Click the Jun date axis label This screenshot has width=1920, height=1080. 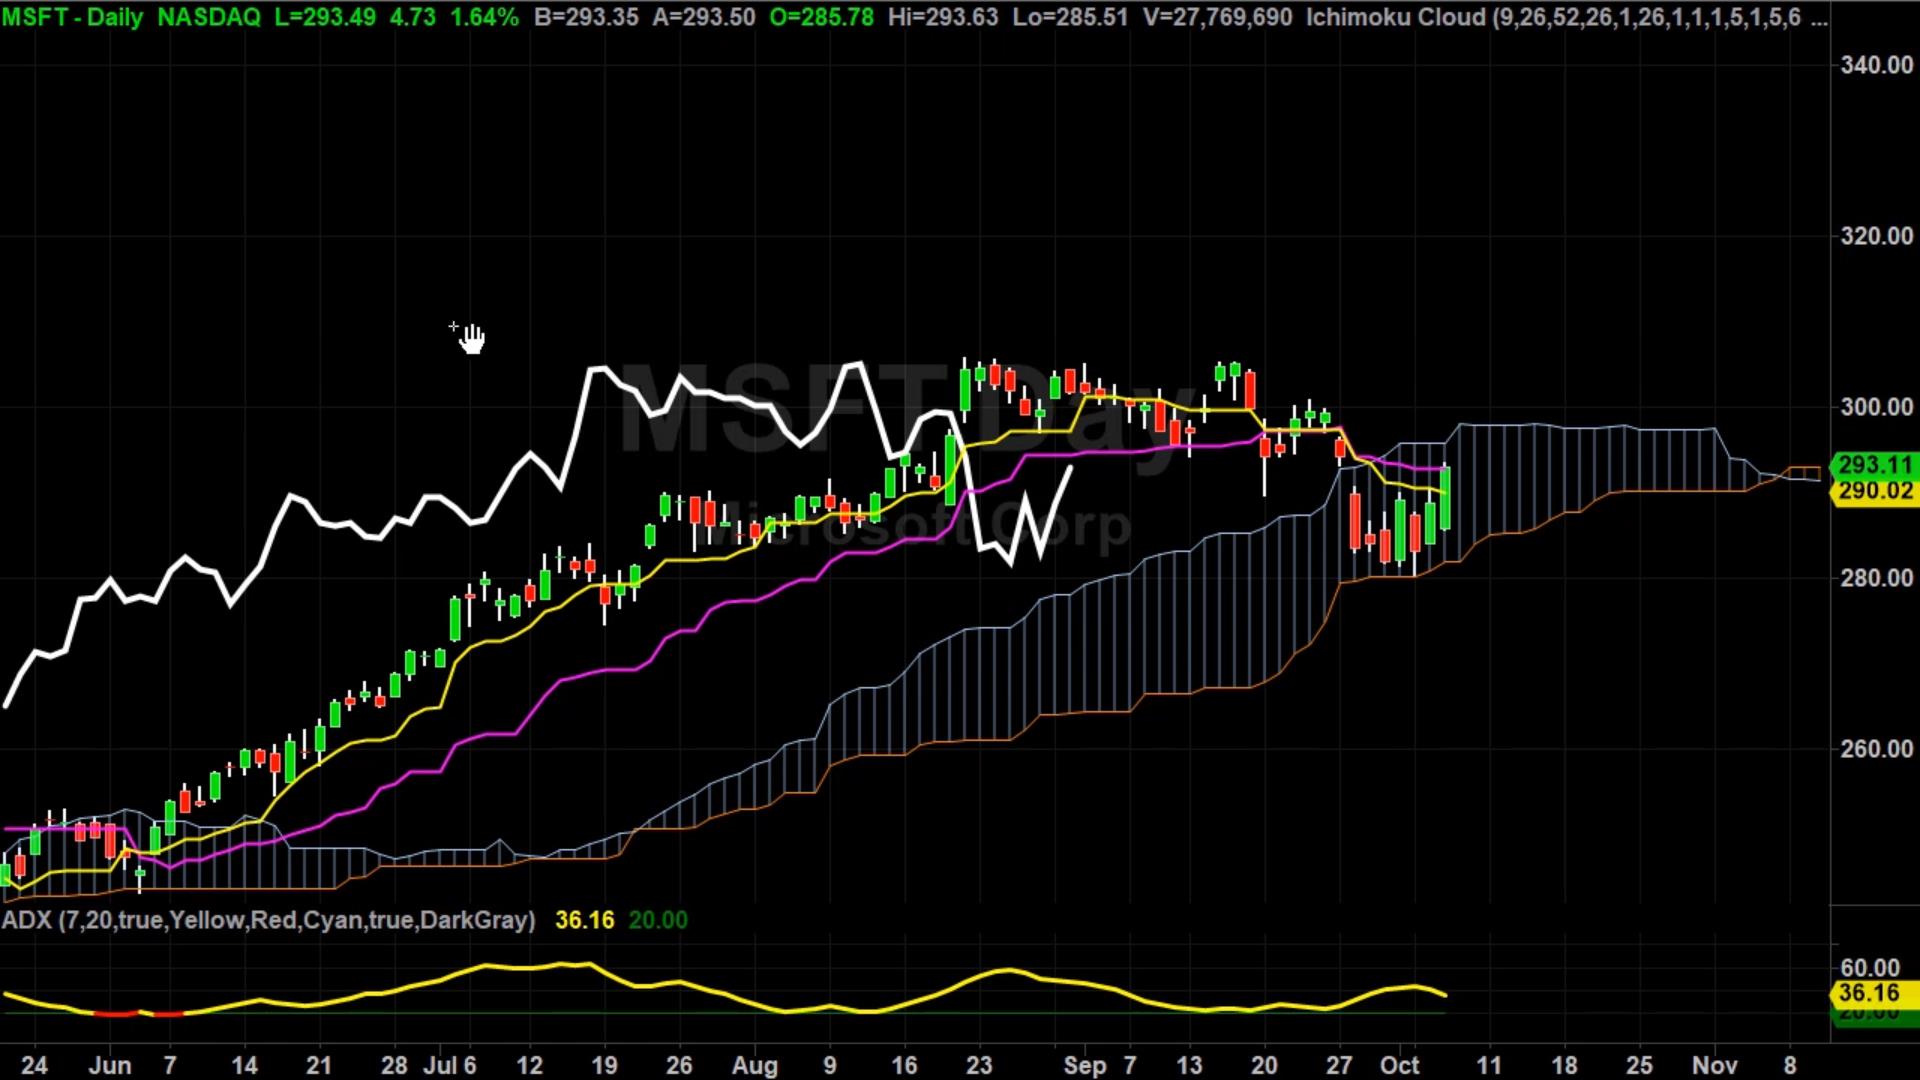click(x=110, y=1066)
